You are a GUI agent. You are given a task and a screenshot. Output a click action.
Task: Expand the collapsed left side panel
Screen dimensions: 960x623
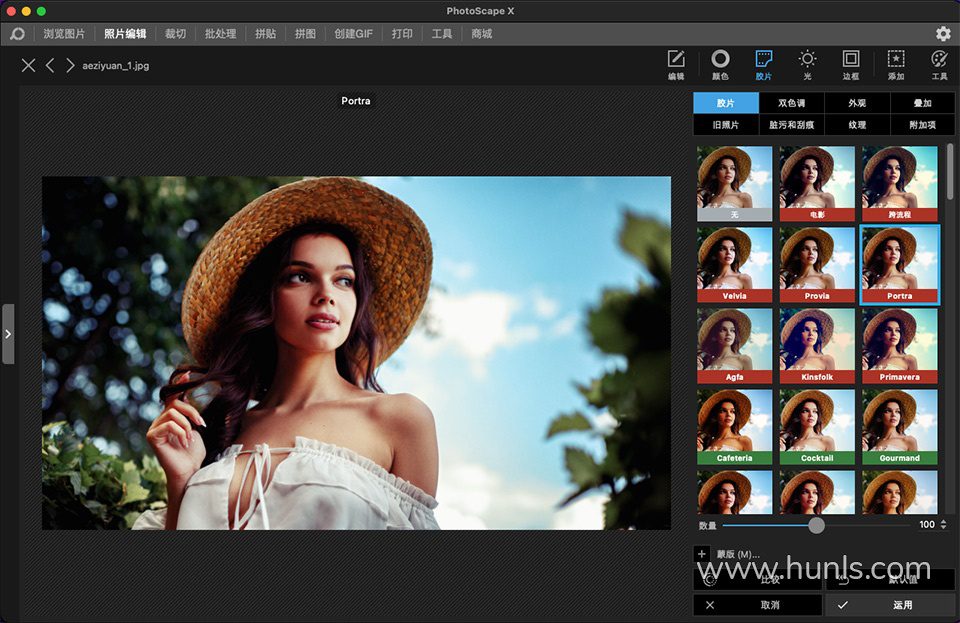pyautogui.click(x=8, y=333)
